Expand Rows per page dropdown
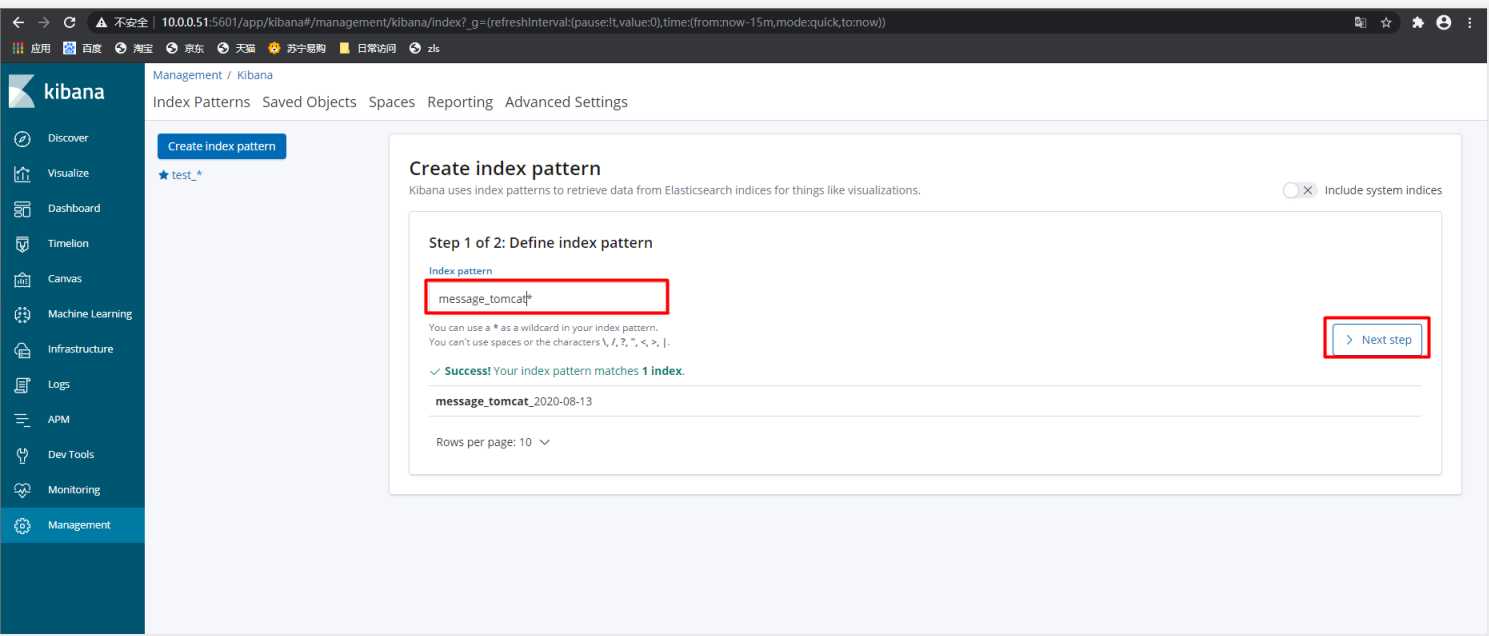This screenshot has height=636, width=1489. pos(493,442)
